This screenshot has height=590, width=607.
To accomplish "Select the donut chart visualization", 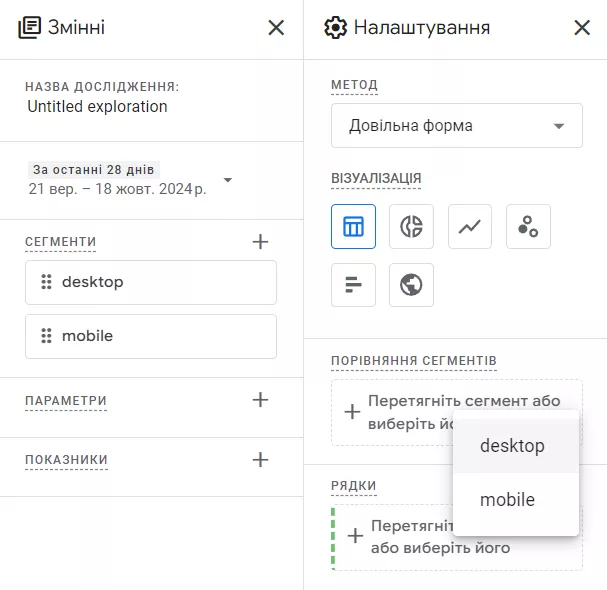I will tap(411, 226).
